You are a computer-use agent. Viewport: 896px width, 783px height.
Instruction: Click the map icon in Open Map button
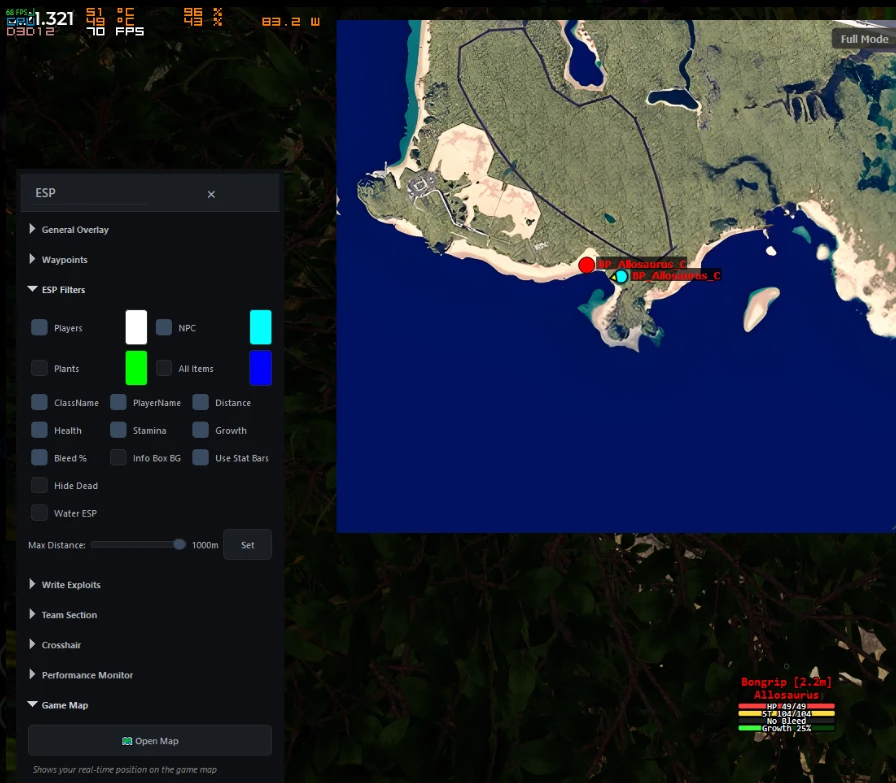pyautogui.click(x=127, y=741)
